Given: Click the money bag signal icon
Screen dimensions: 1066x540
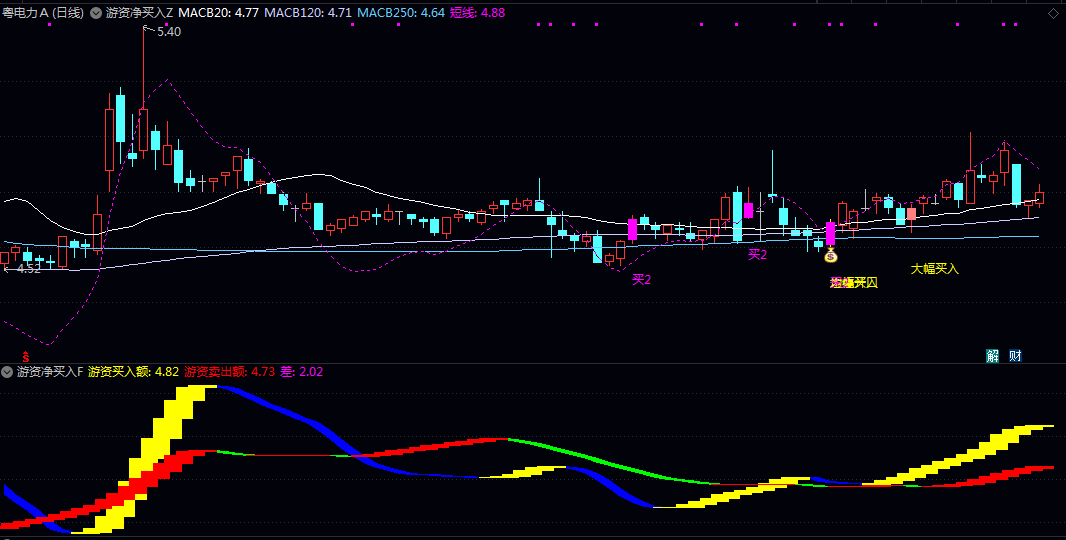Looking at the screenshot, I should tap(830, 256).
